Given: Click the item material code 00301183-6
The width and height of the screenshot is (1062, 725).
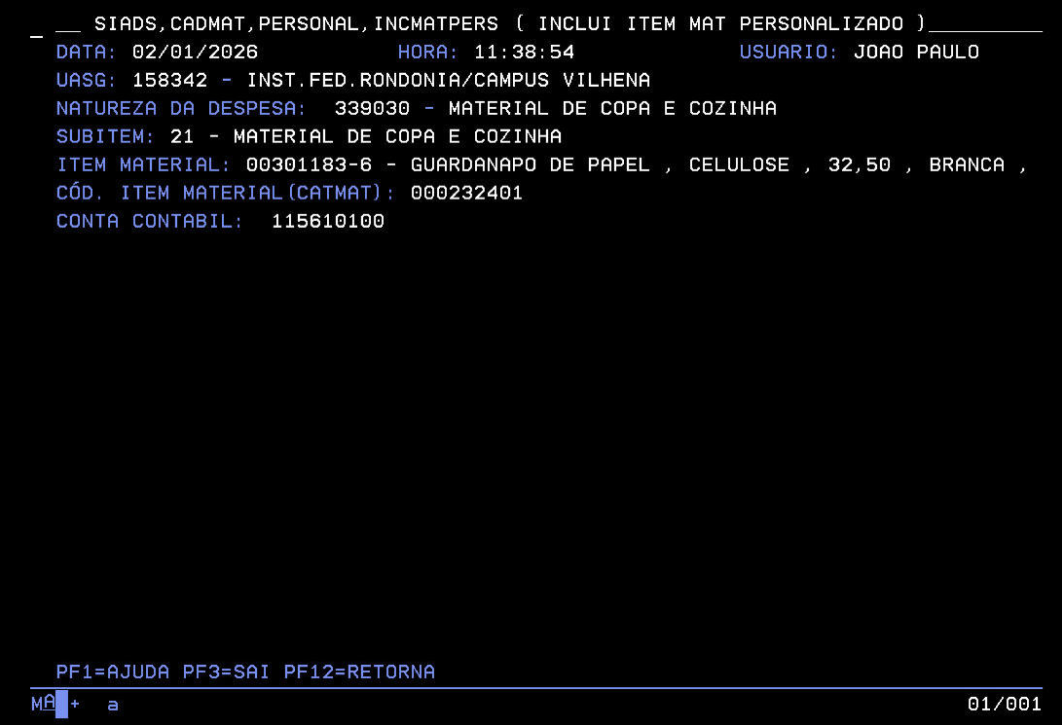Looking at the screenshot, I should tap(309, 165).
